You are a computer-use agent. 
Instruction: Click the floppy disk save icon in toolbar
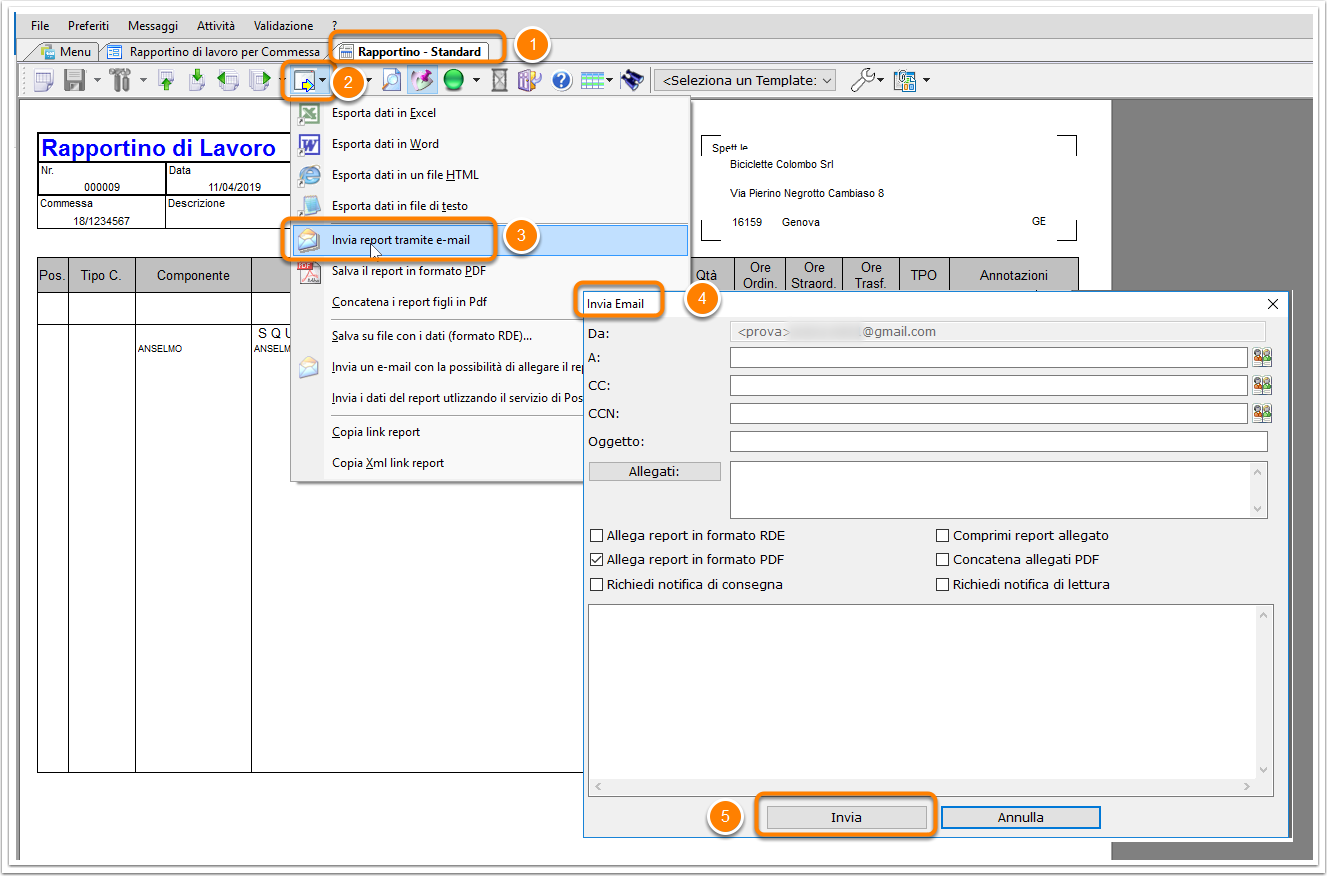(74, 81)
